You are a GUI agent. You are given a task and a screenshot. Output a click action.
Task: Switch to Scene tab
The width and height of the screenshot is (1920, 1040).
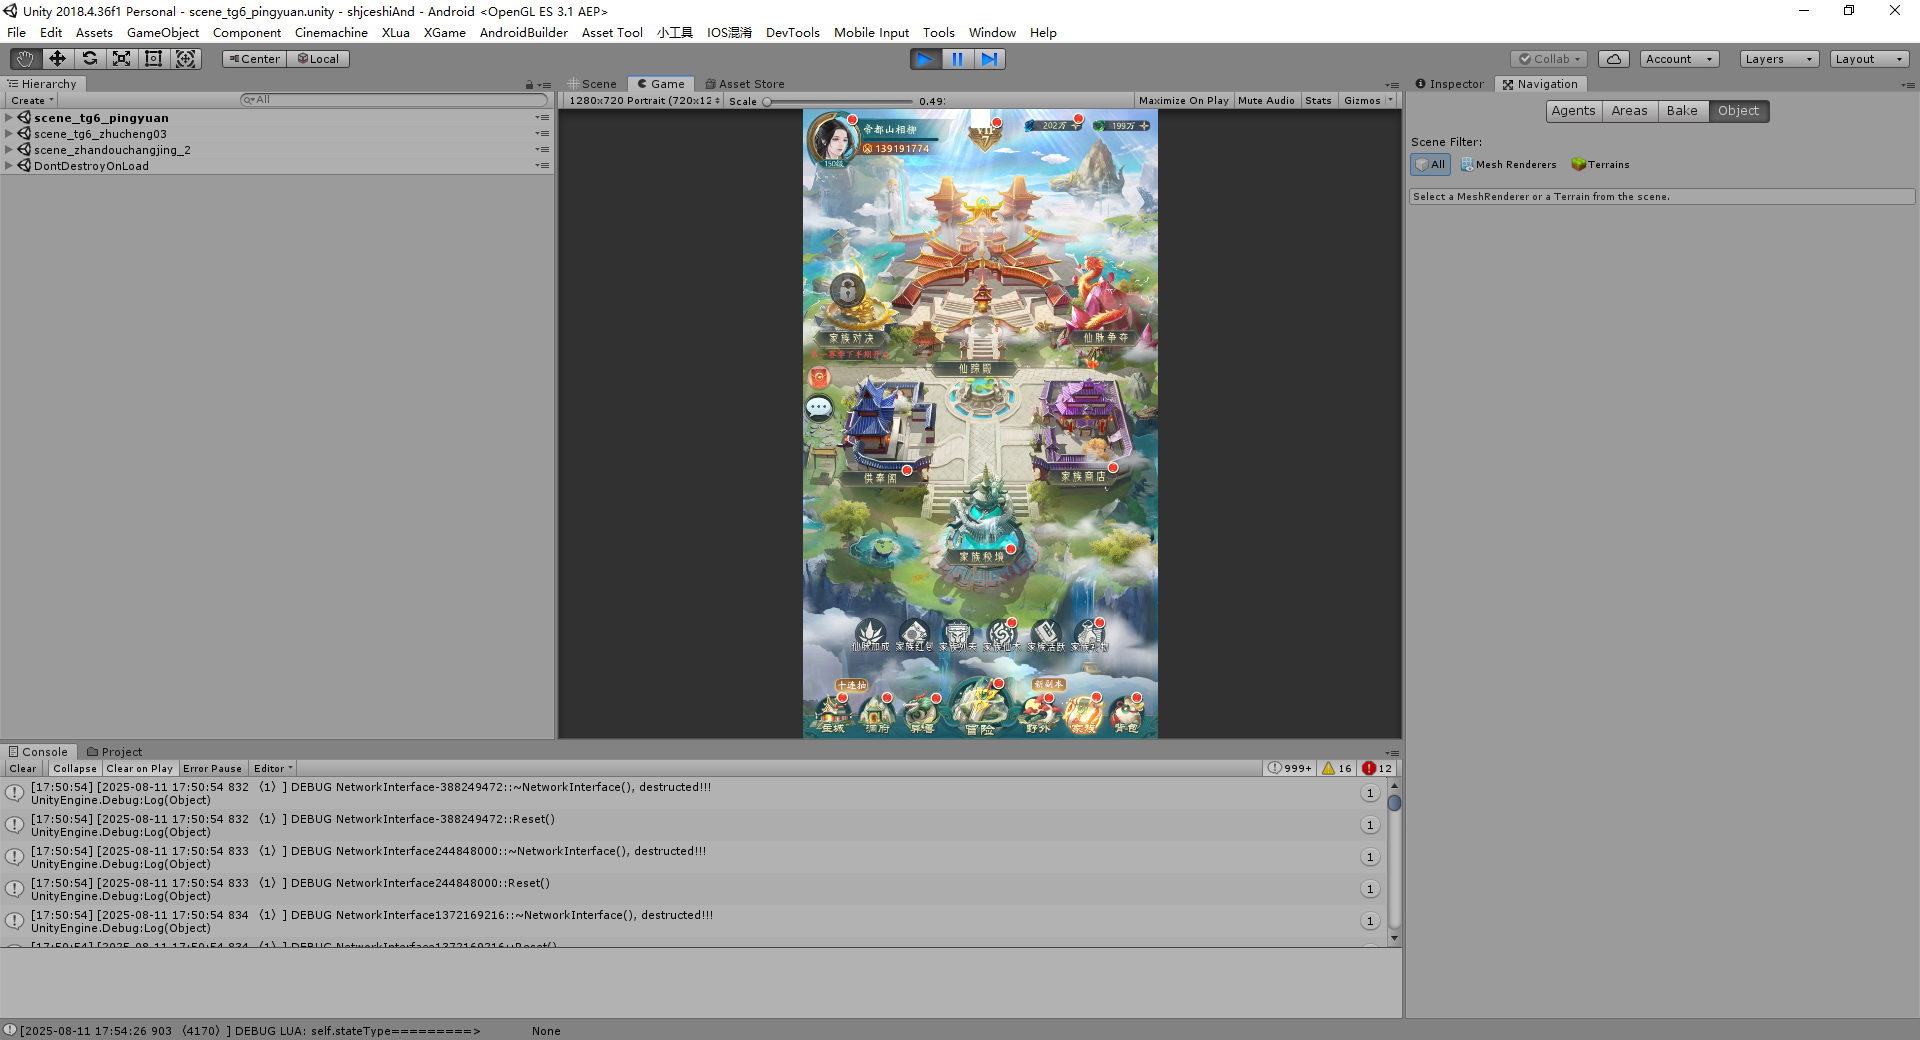coord(593,84)
